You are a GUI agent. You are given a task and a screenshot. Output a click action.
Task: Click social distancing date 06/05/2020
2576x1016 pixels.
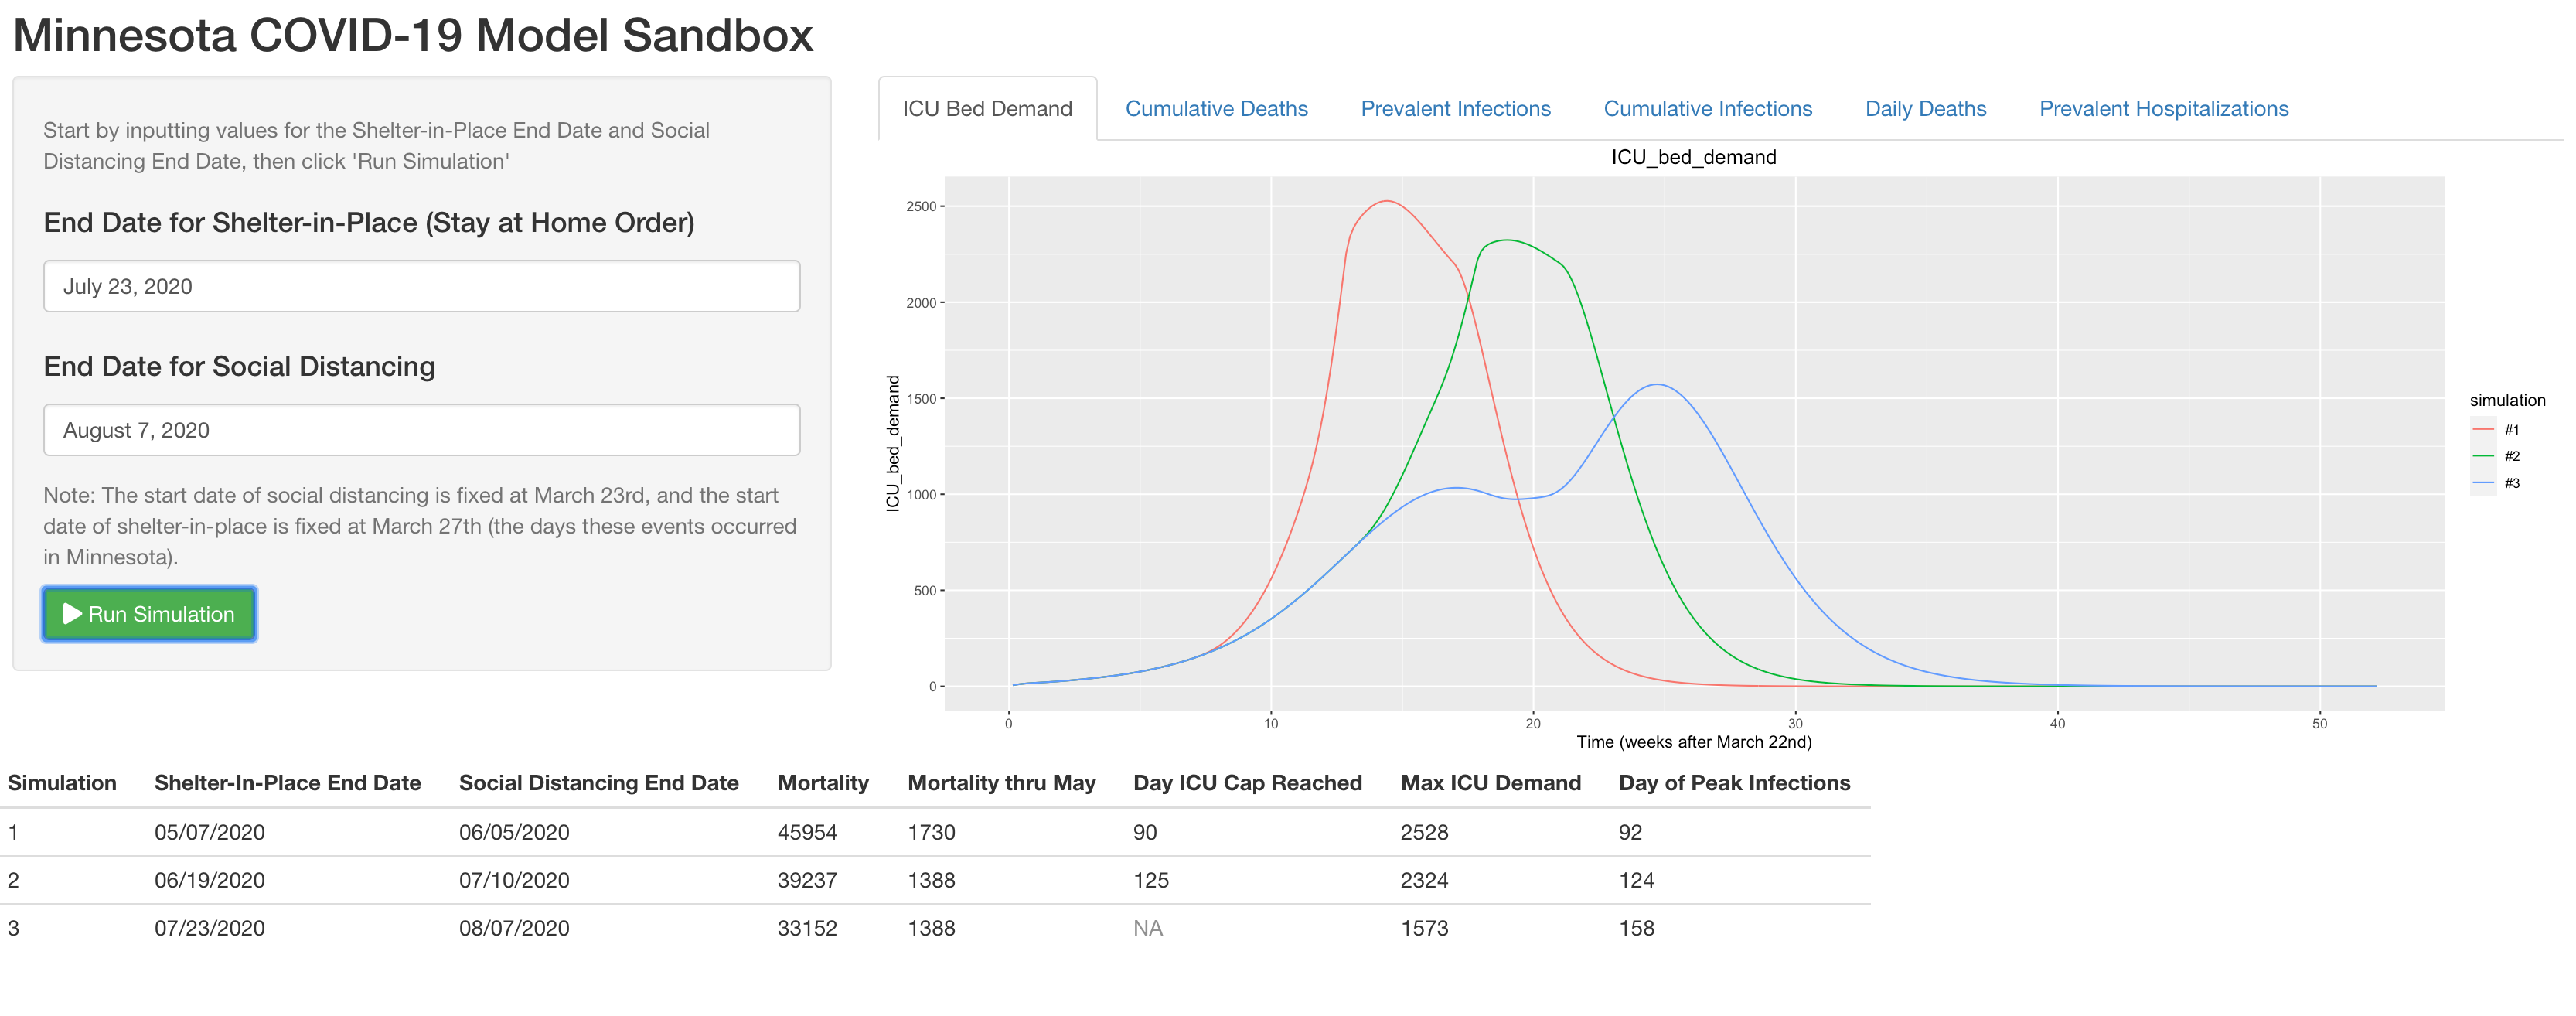514,832
